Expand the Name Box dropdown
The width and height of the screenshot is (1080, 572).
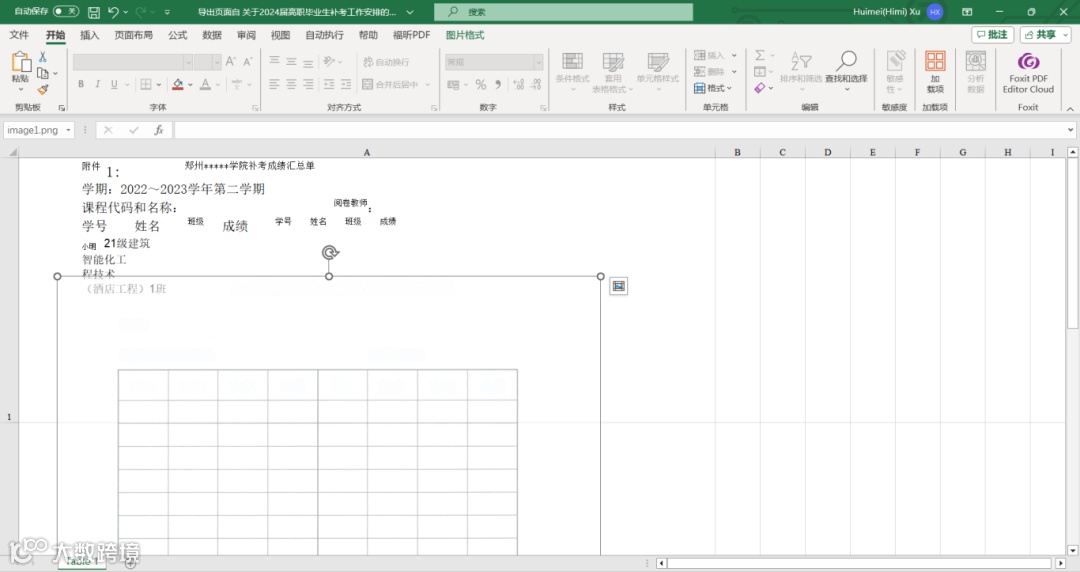coord(68,130)
